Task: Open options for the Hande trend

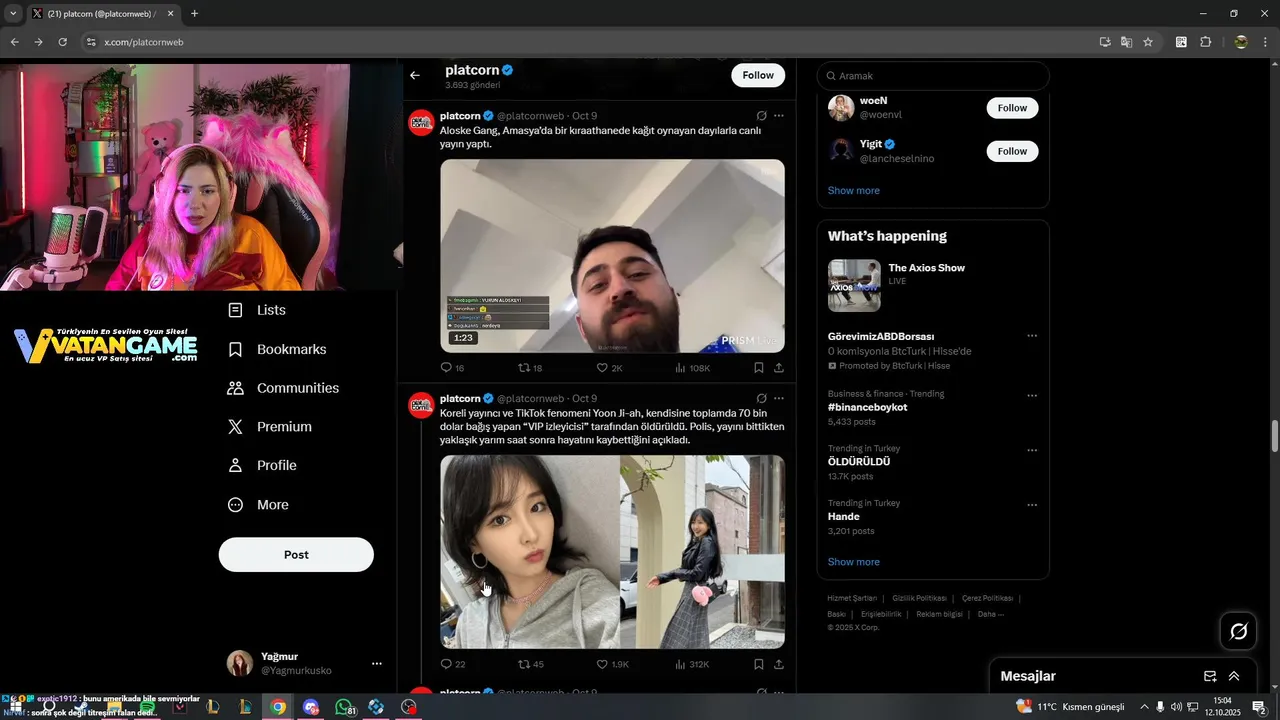Action: (x=1032, y=505)
